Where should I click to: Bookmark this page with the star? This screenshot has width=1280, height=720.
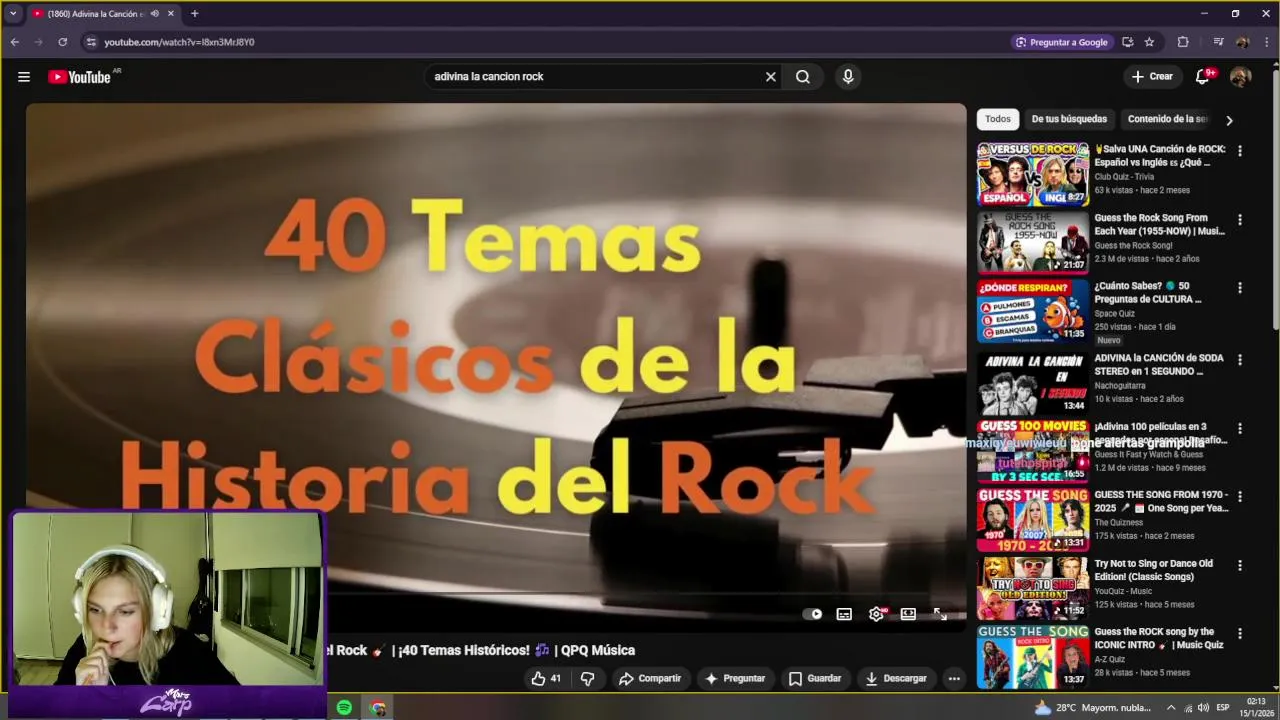[x=1149, y=42]
